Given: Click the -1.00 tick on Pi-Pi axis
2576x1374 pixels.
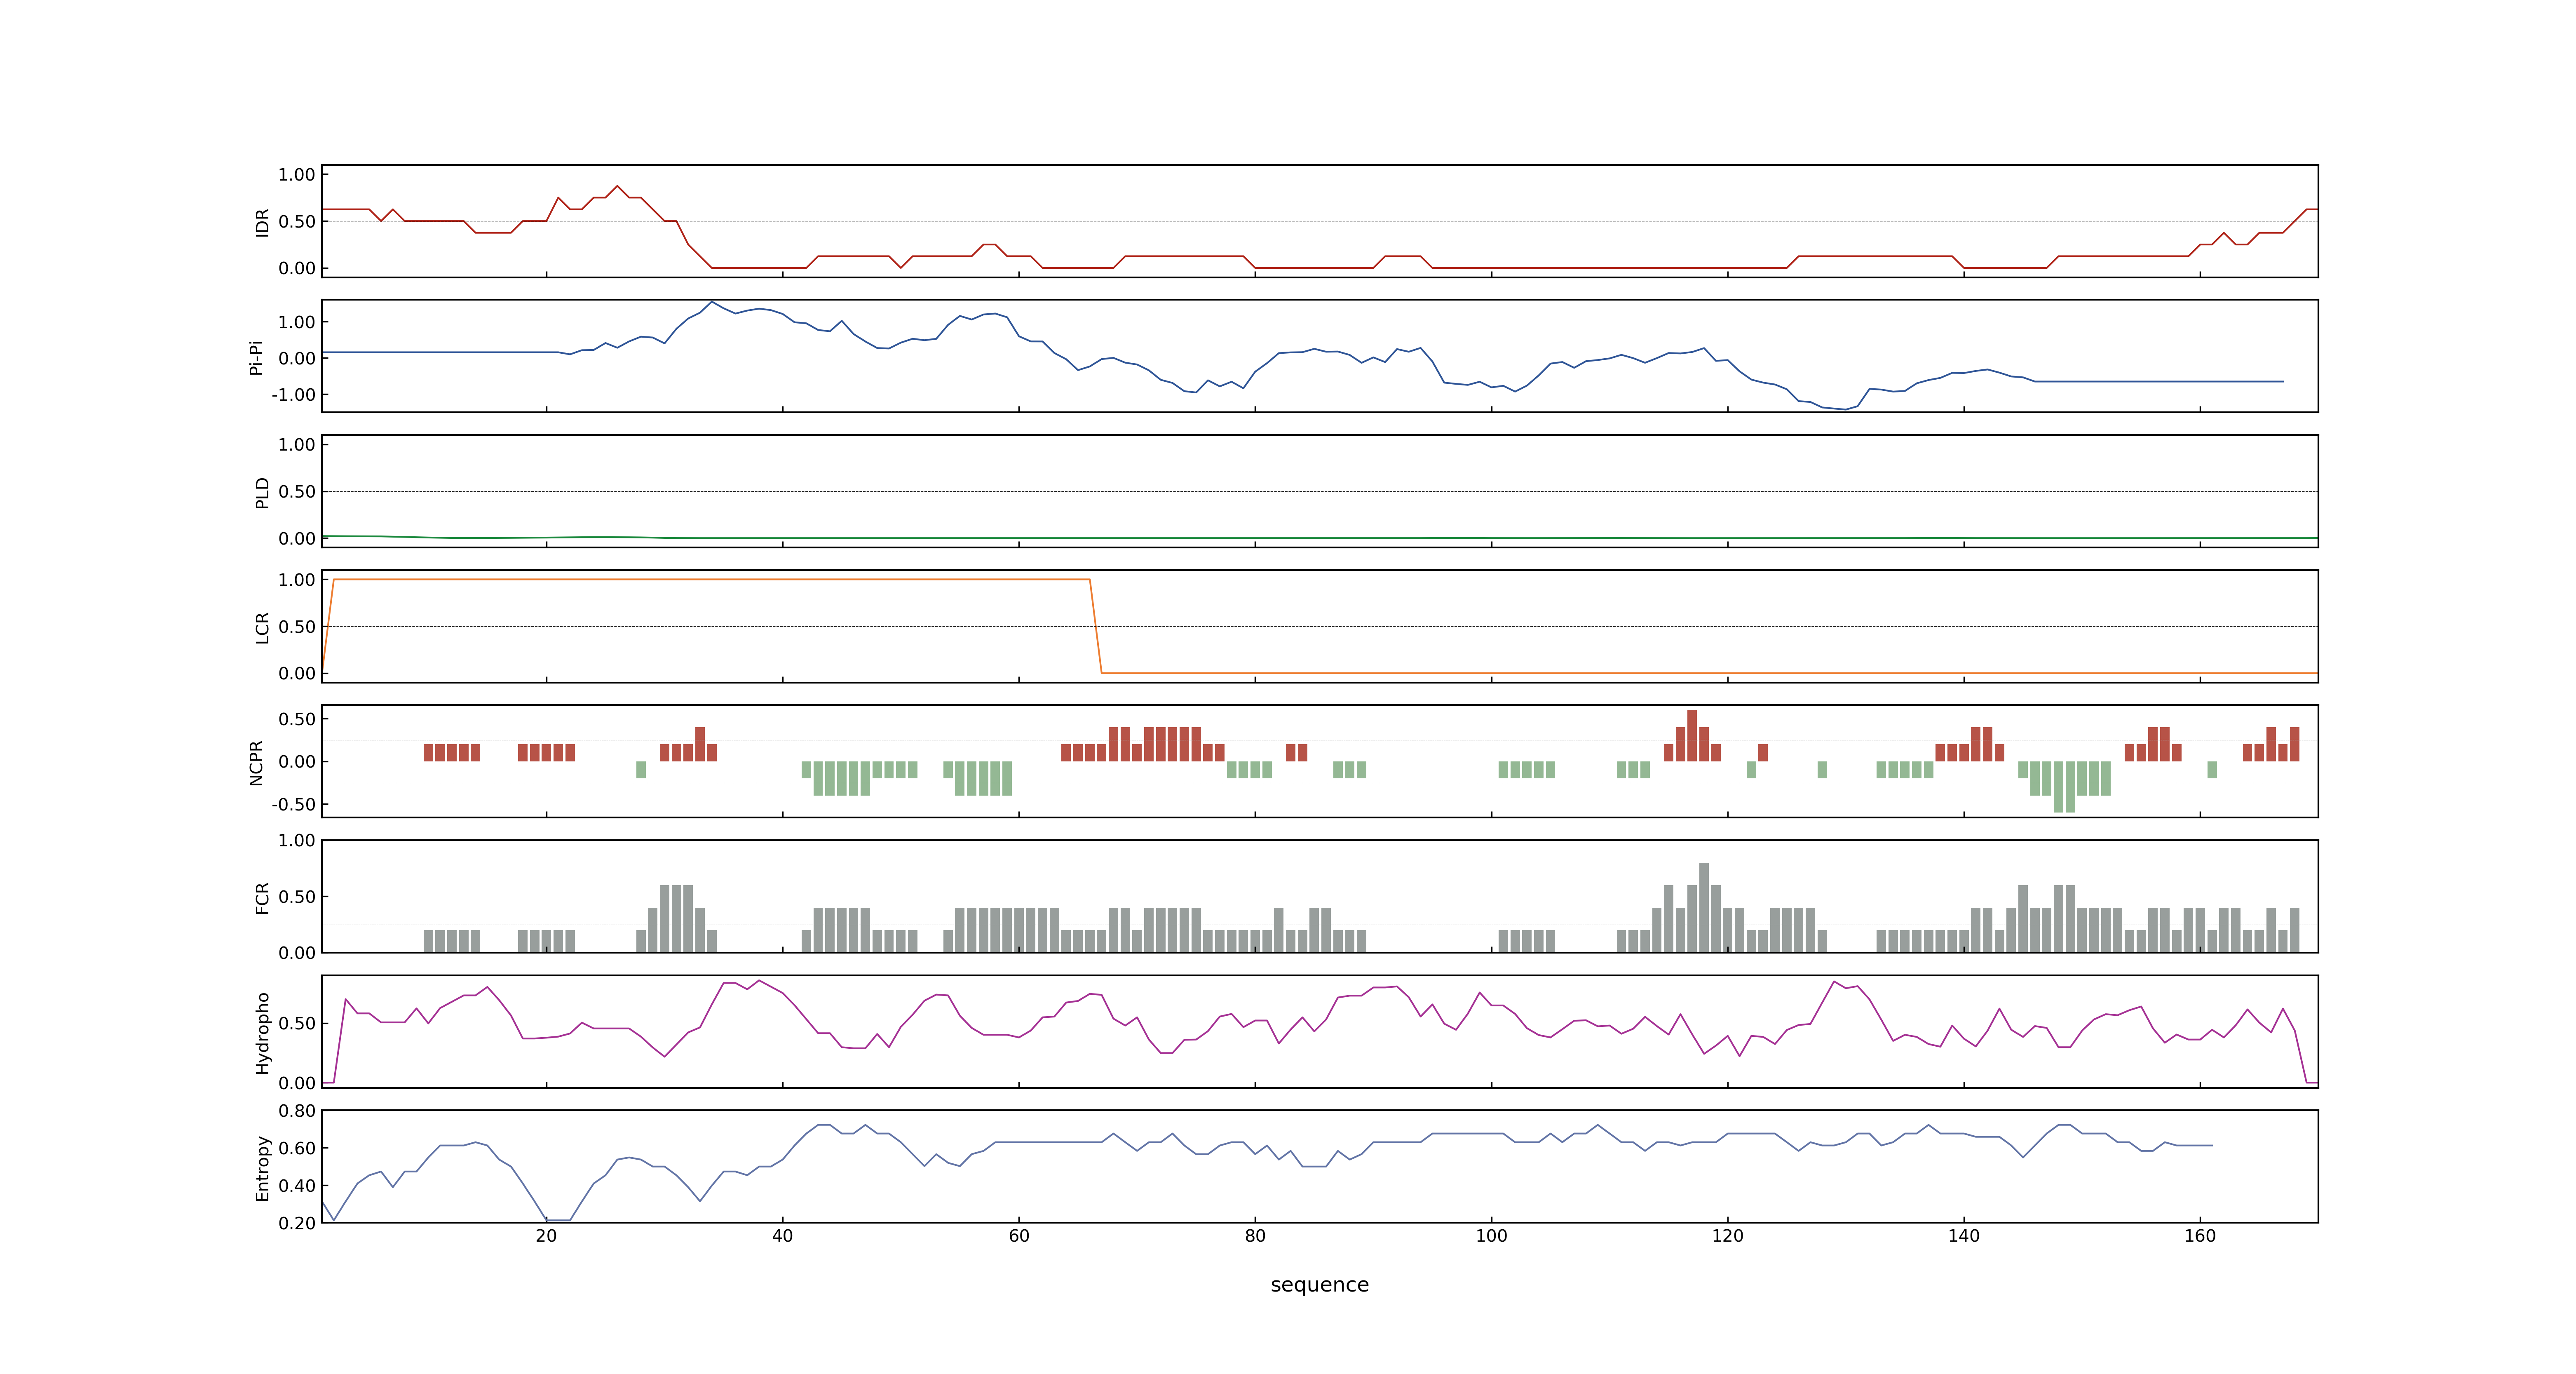Looking at the screenshot, I should tap(293, 395).
